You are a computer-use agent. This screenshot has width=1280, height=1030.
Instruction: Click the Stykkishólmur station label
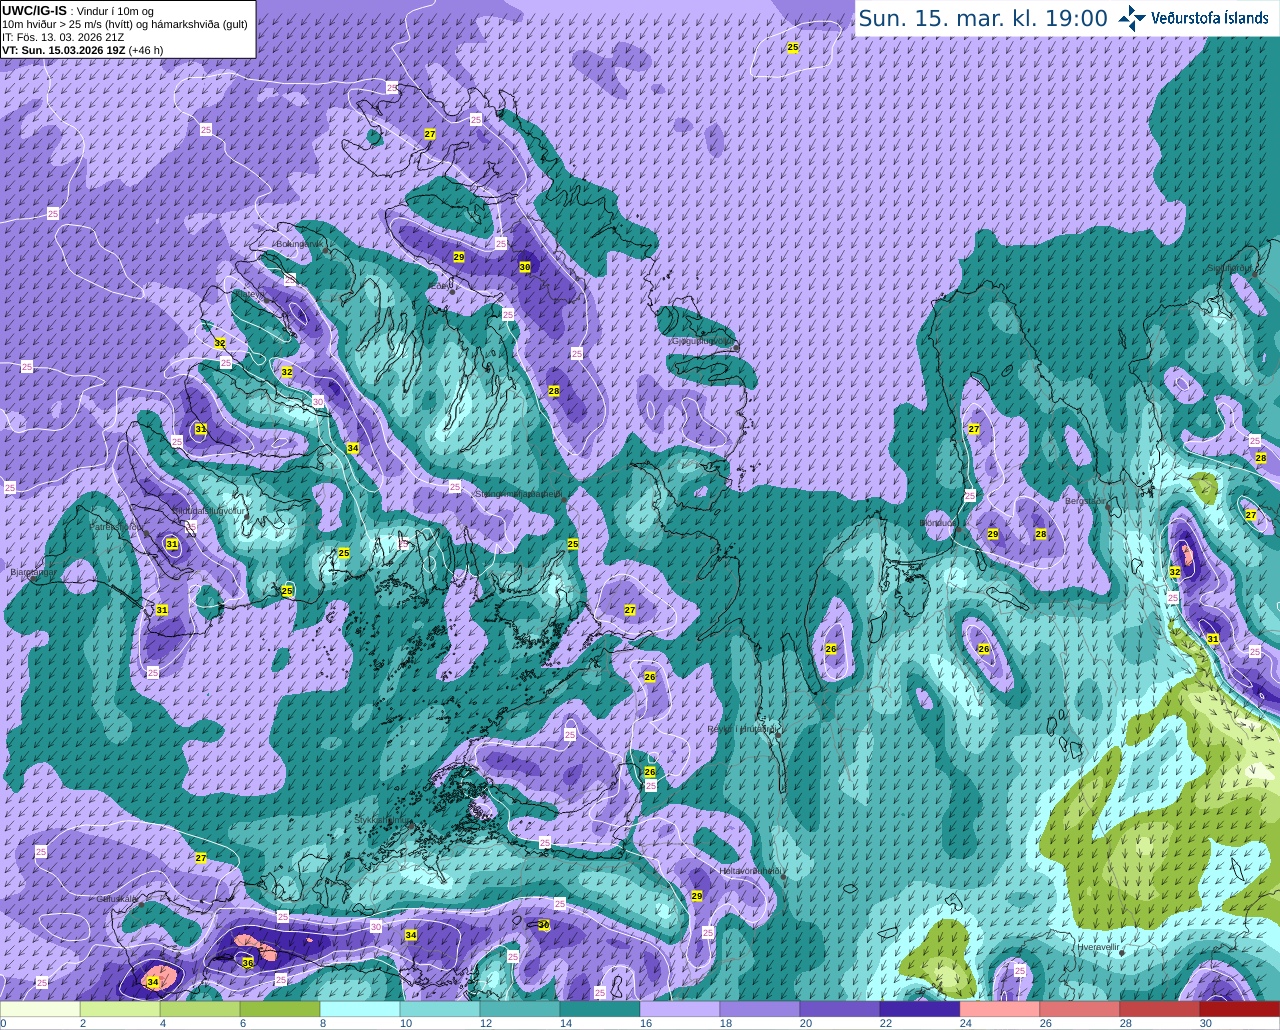(x=382, y=820)
